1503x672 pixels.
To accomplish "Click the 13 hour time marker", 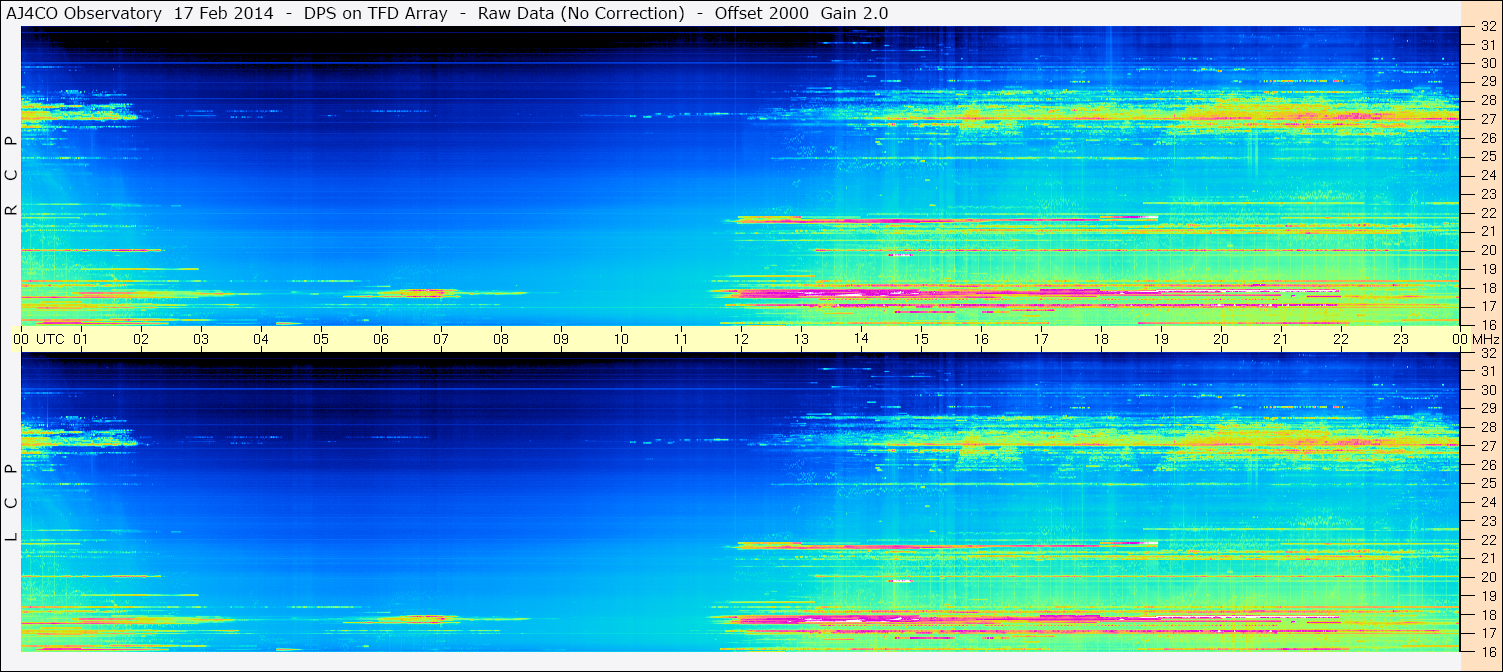I will [x=801, y=339].
